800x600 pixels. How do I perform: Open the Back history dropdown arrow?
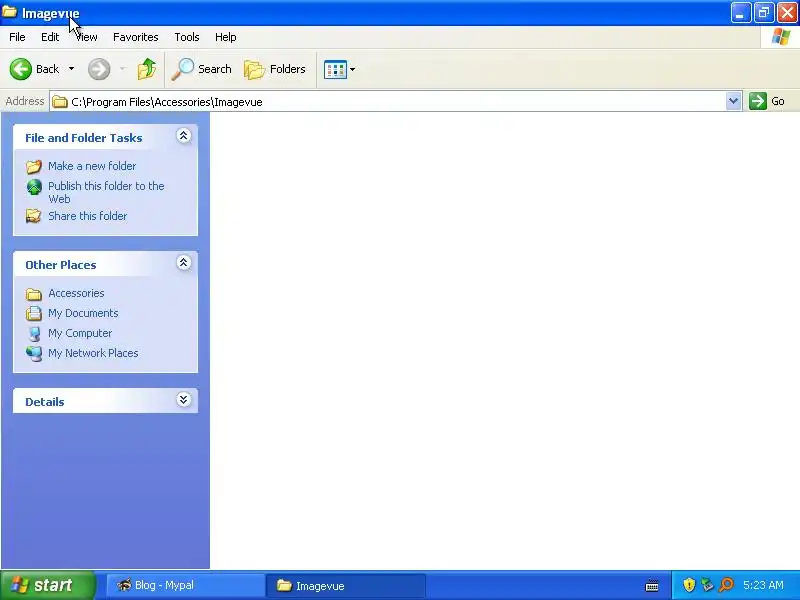71,69
